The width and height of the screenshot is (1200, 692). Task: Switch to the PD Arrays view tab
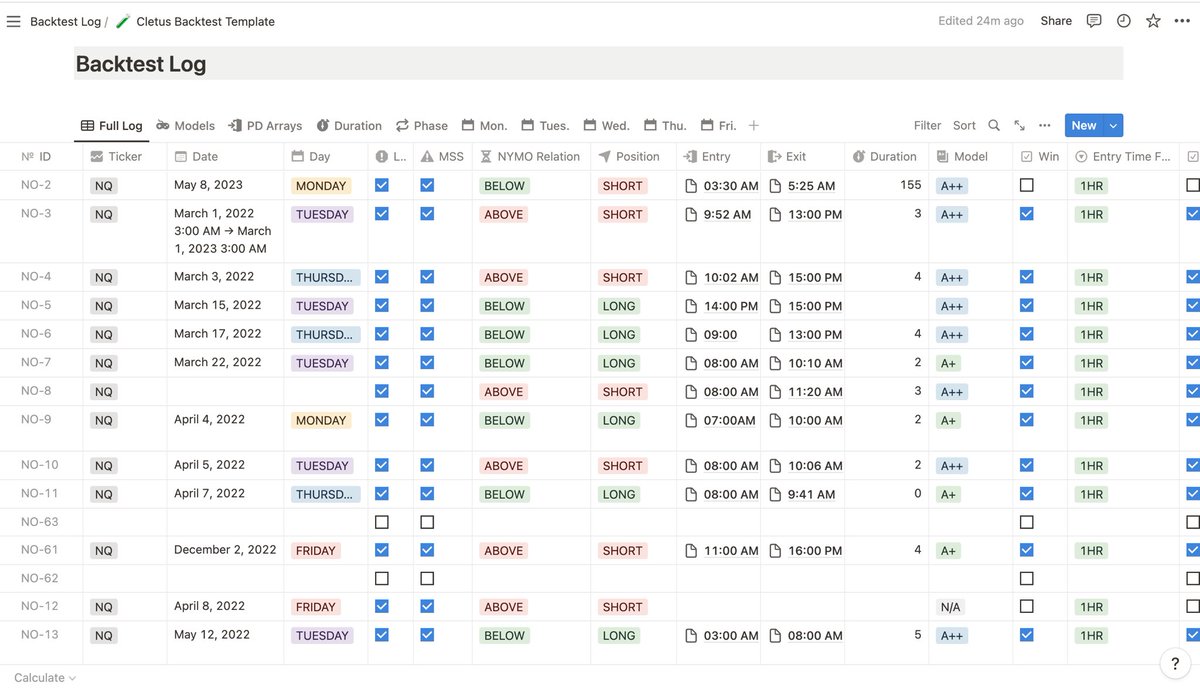click(x=265, y=125)
